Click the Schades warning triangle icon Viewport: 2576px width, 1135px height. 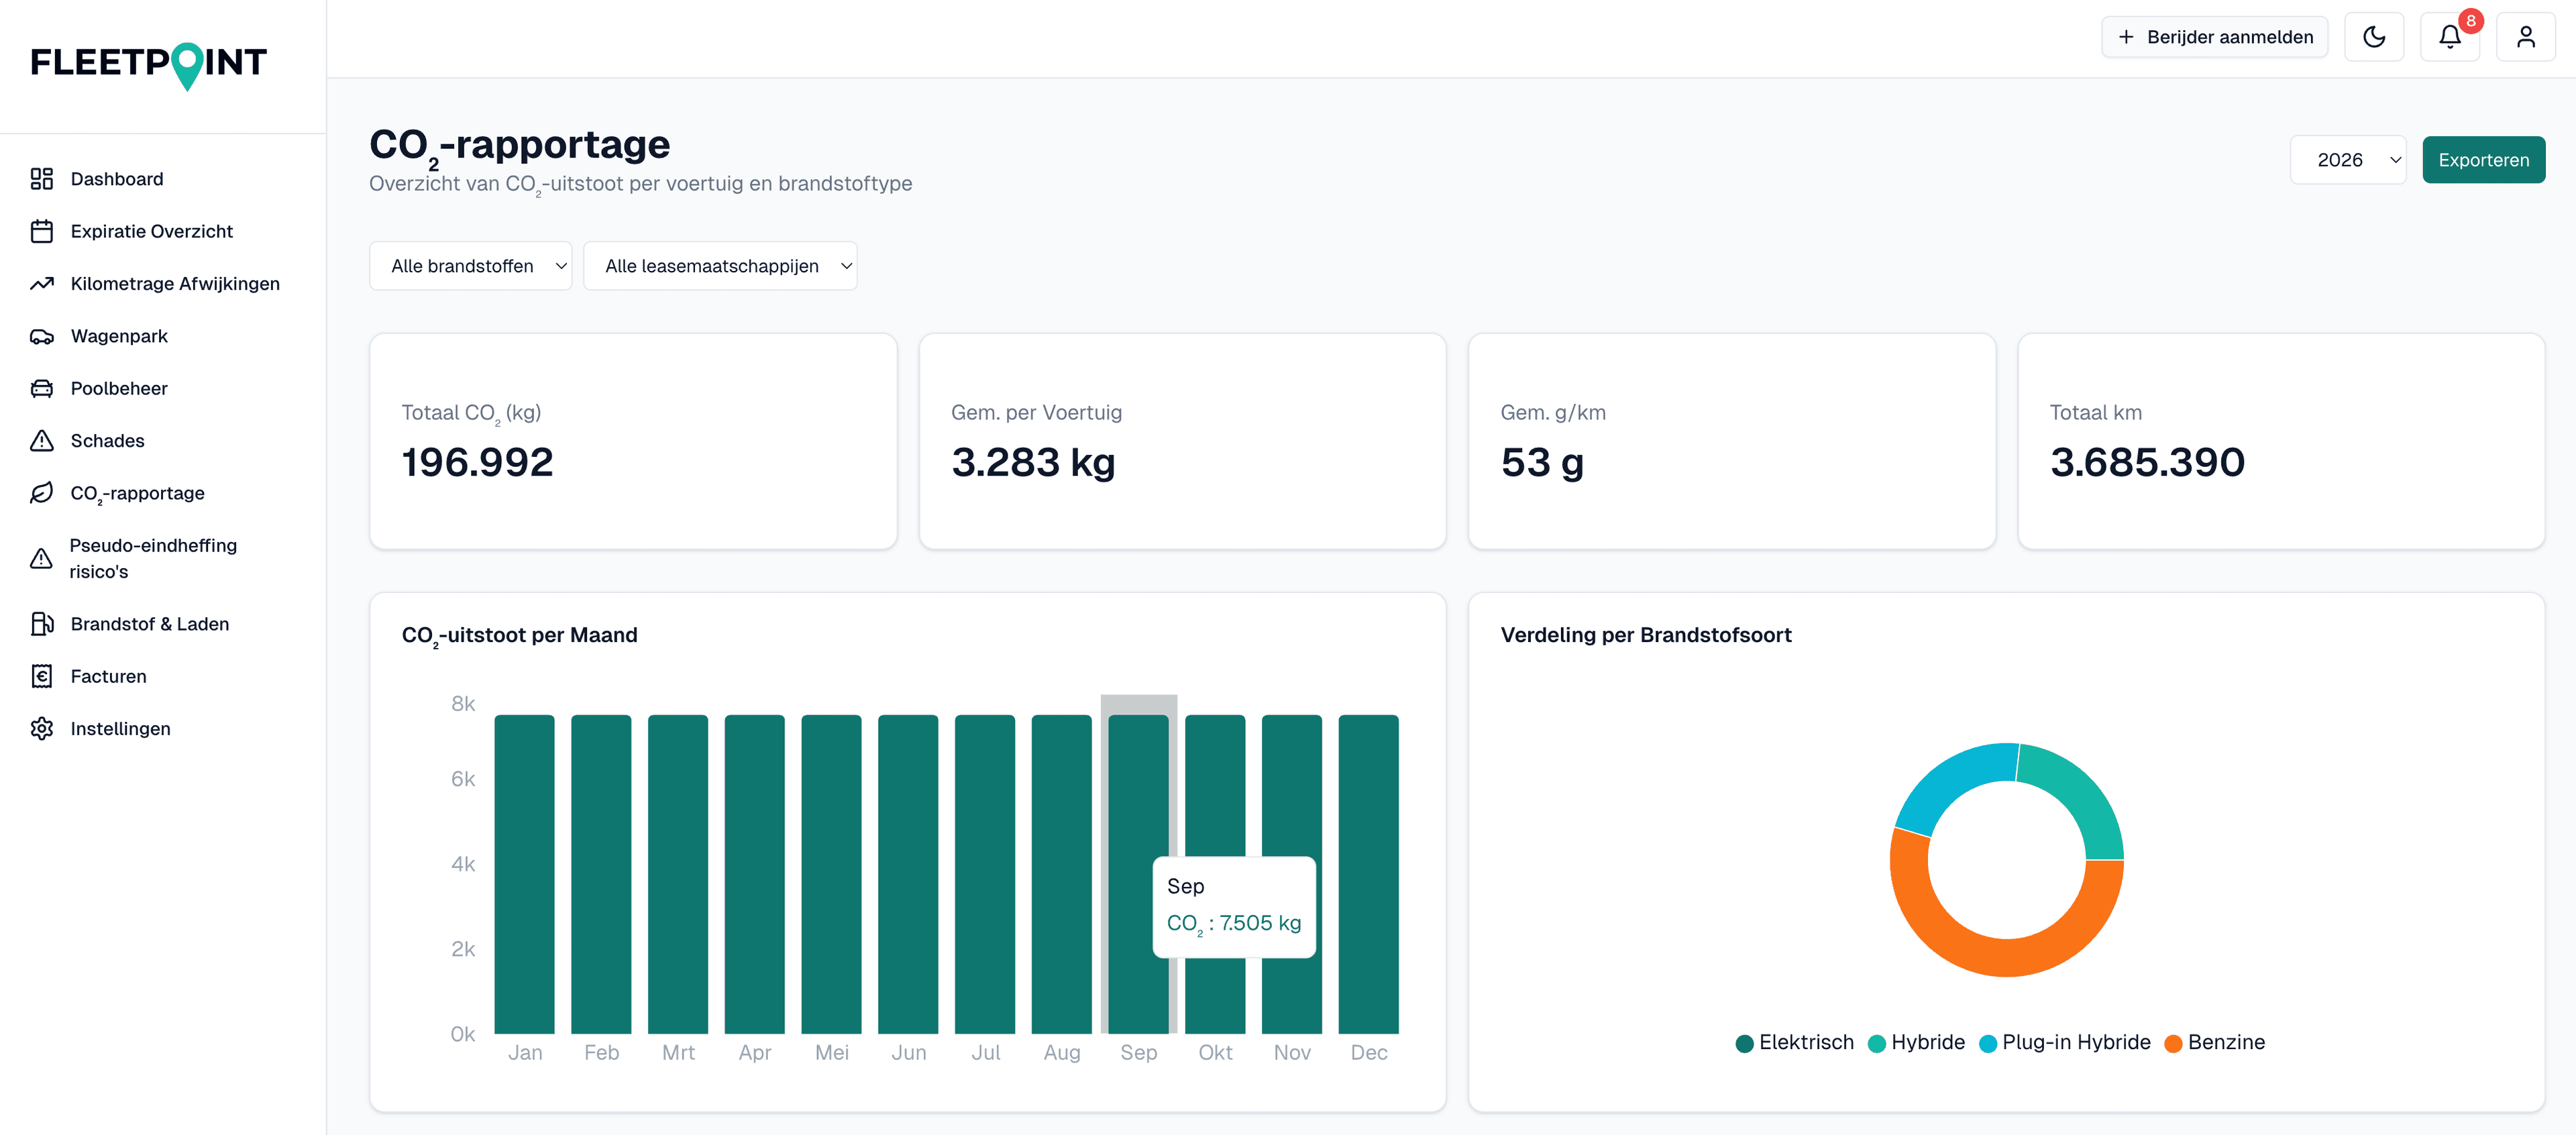coord(41,441)
